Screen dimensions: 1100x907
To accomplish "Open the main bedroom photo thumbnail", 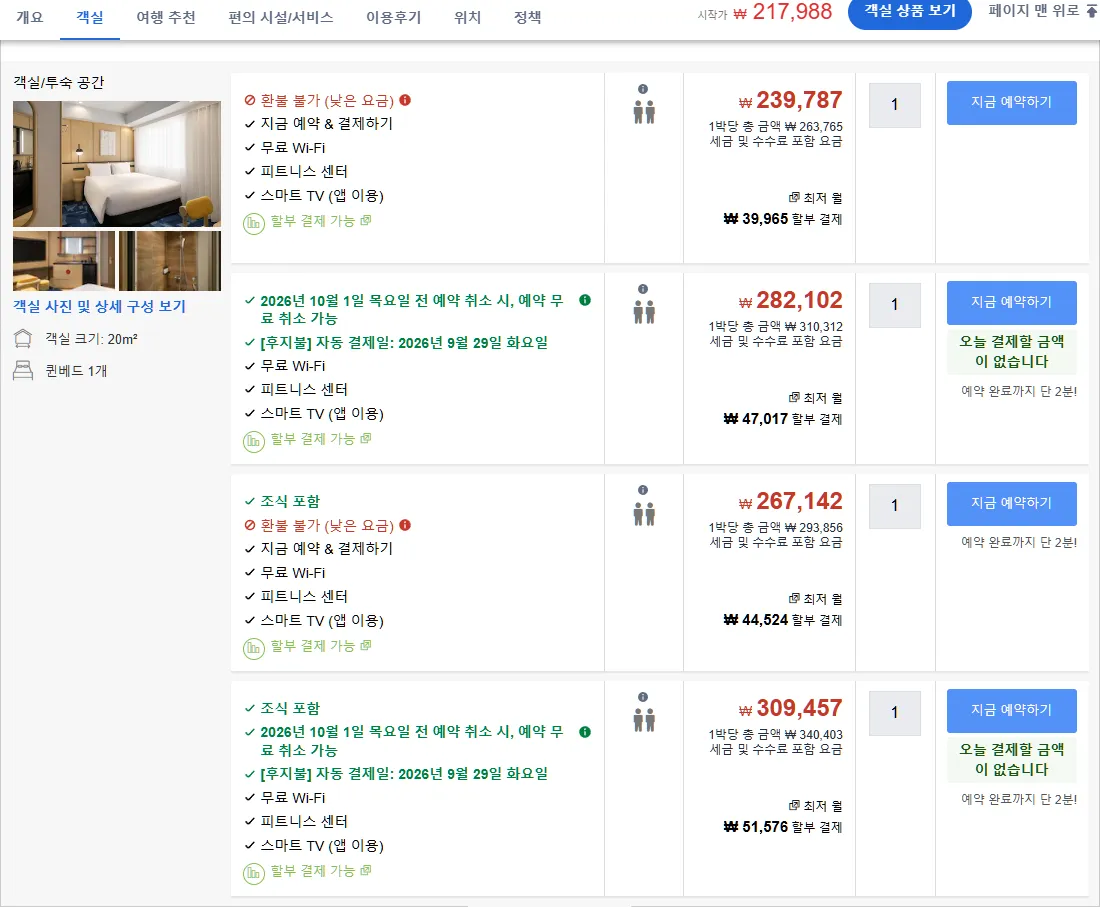I will [116, 163].
